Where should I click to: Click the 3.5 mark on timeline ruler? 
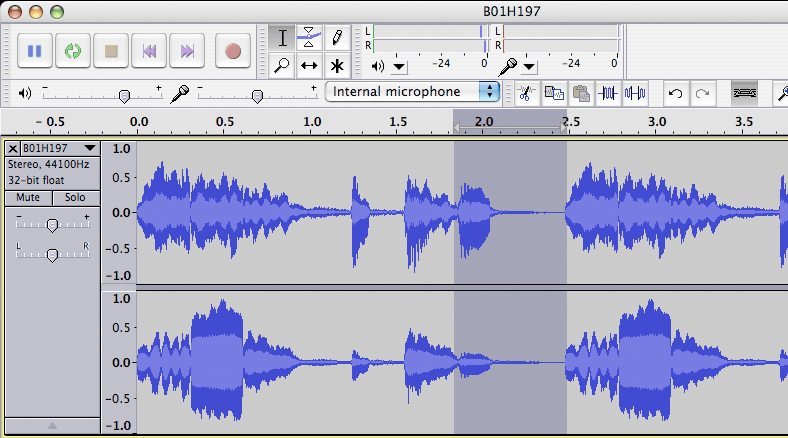click(744, 122)
